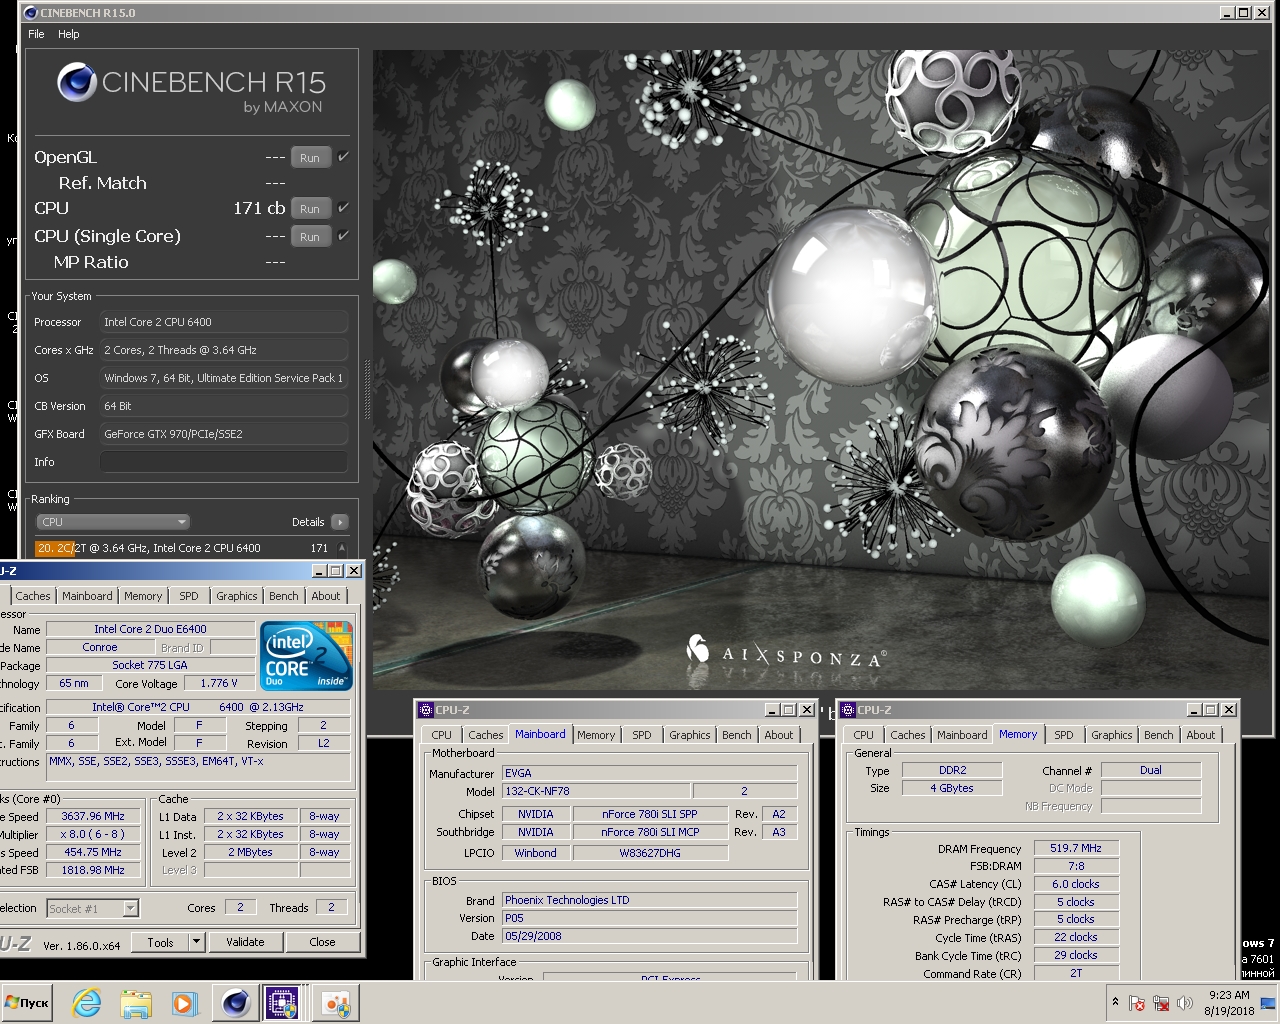The image size is (1280, 1024).
Task: Expand the CPU-Z Tools dropdown arrow
Action: click(196, 942)
